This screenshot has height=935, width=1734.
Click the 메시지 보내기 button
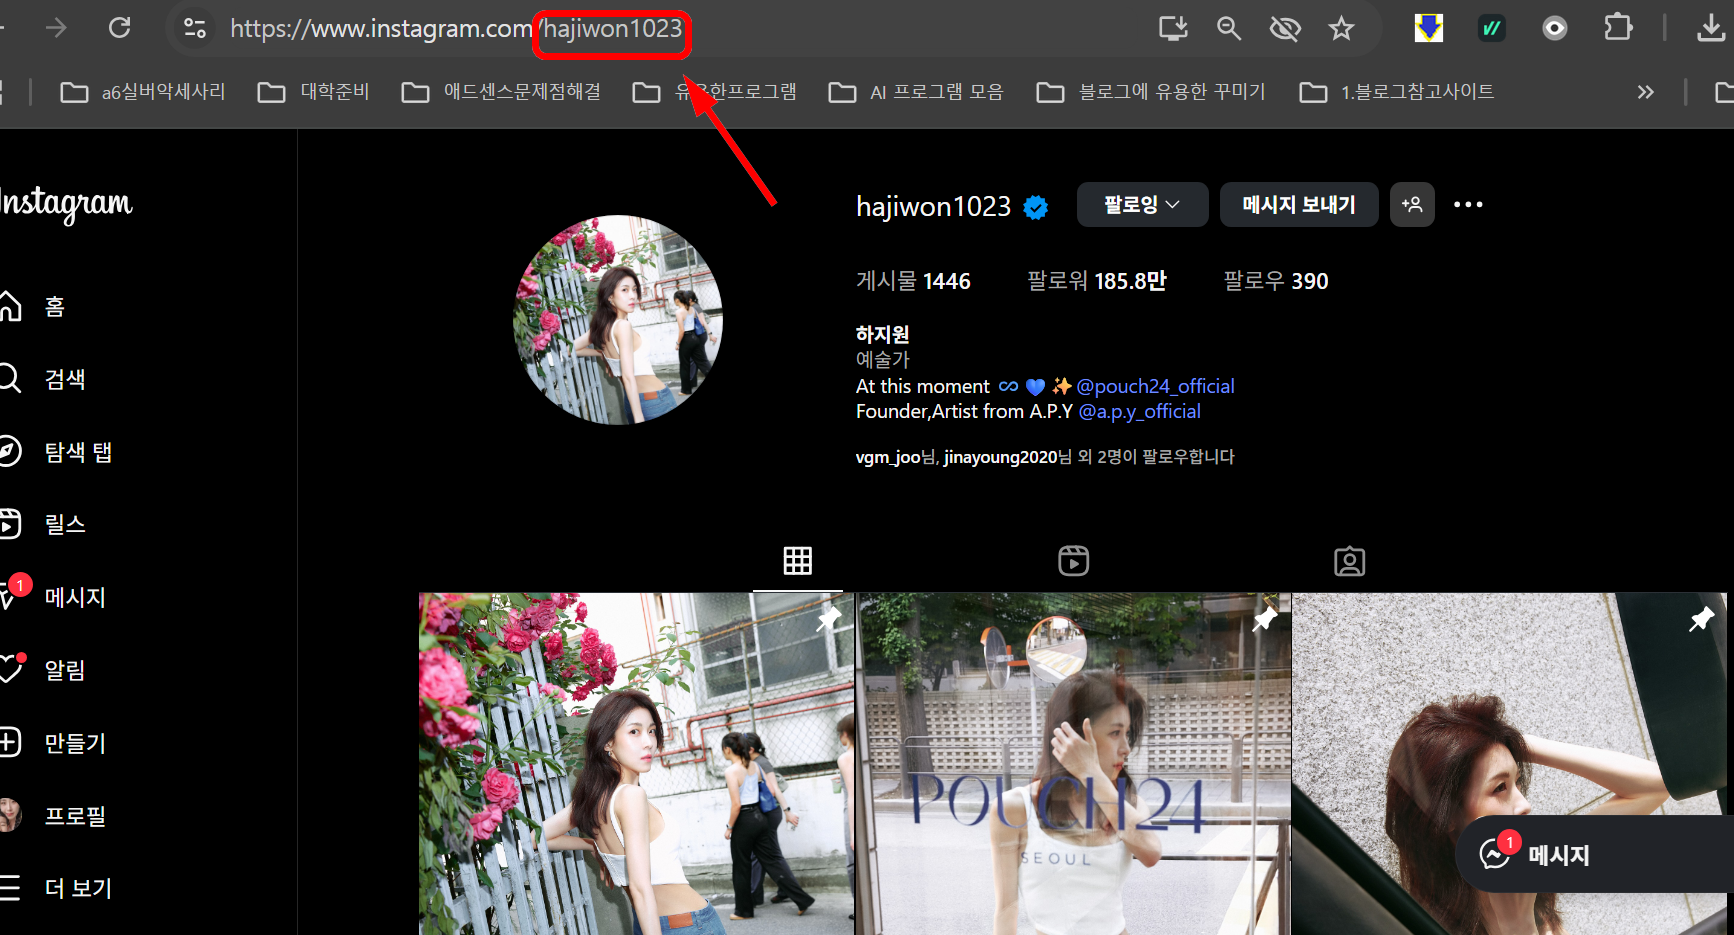pyautogui.click(x=1299, y=204)
